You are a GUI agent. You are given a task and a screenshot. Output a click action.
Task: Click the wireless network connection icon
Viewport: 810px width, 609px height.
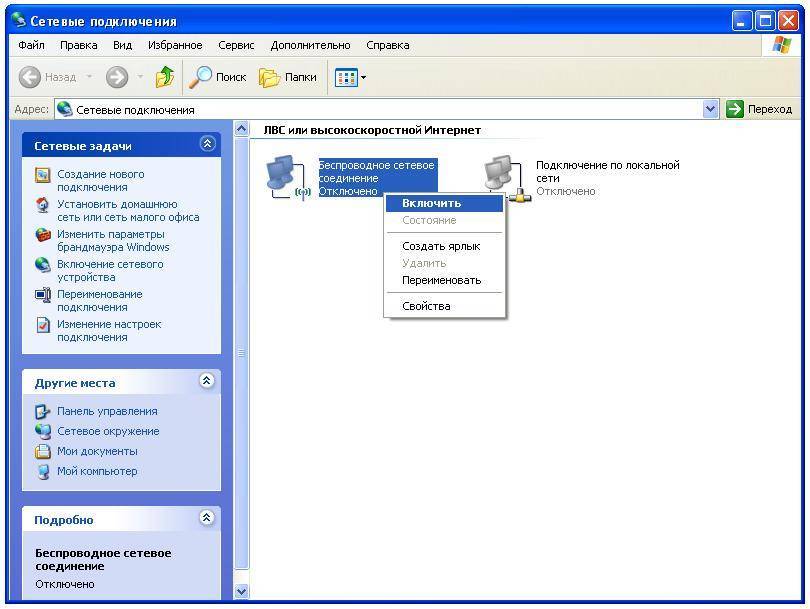[x=288, y=177]
